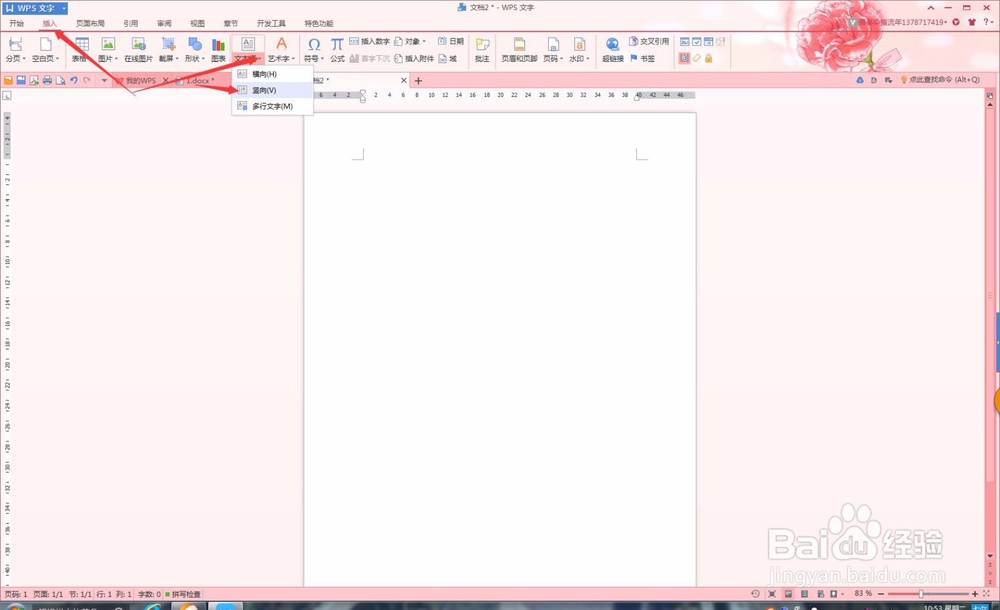The height and width of the screenshot is (610, 1000).
Task: Click the save icon in quick access toolbar
Action: pos(21,80)
